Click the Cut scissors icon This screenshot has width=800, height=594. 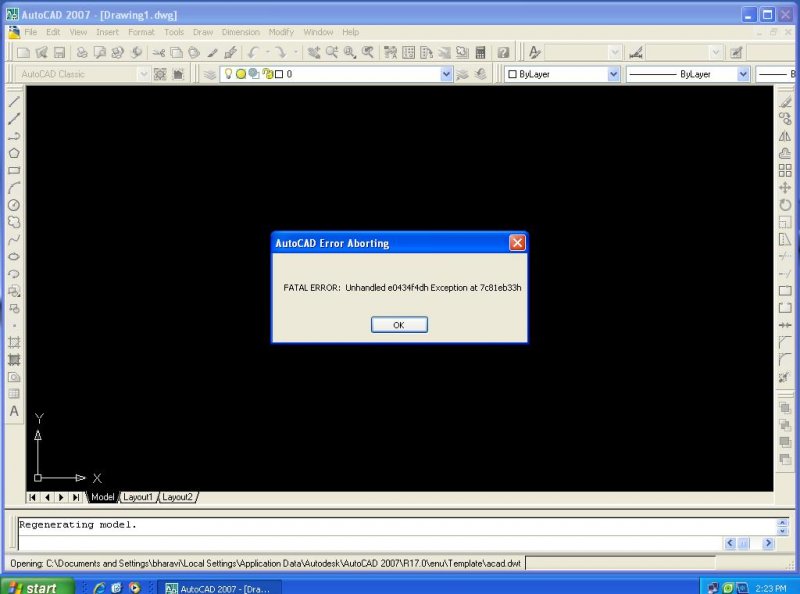pyautogui.click(x=159, y=52)
